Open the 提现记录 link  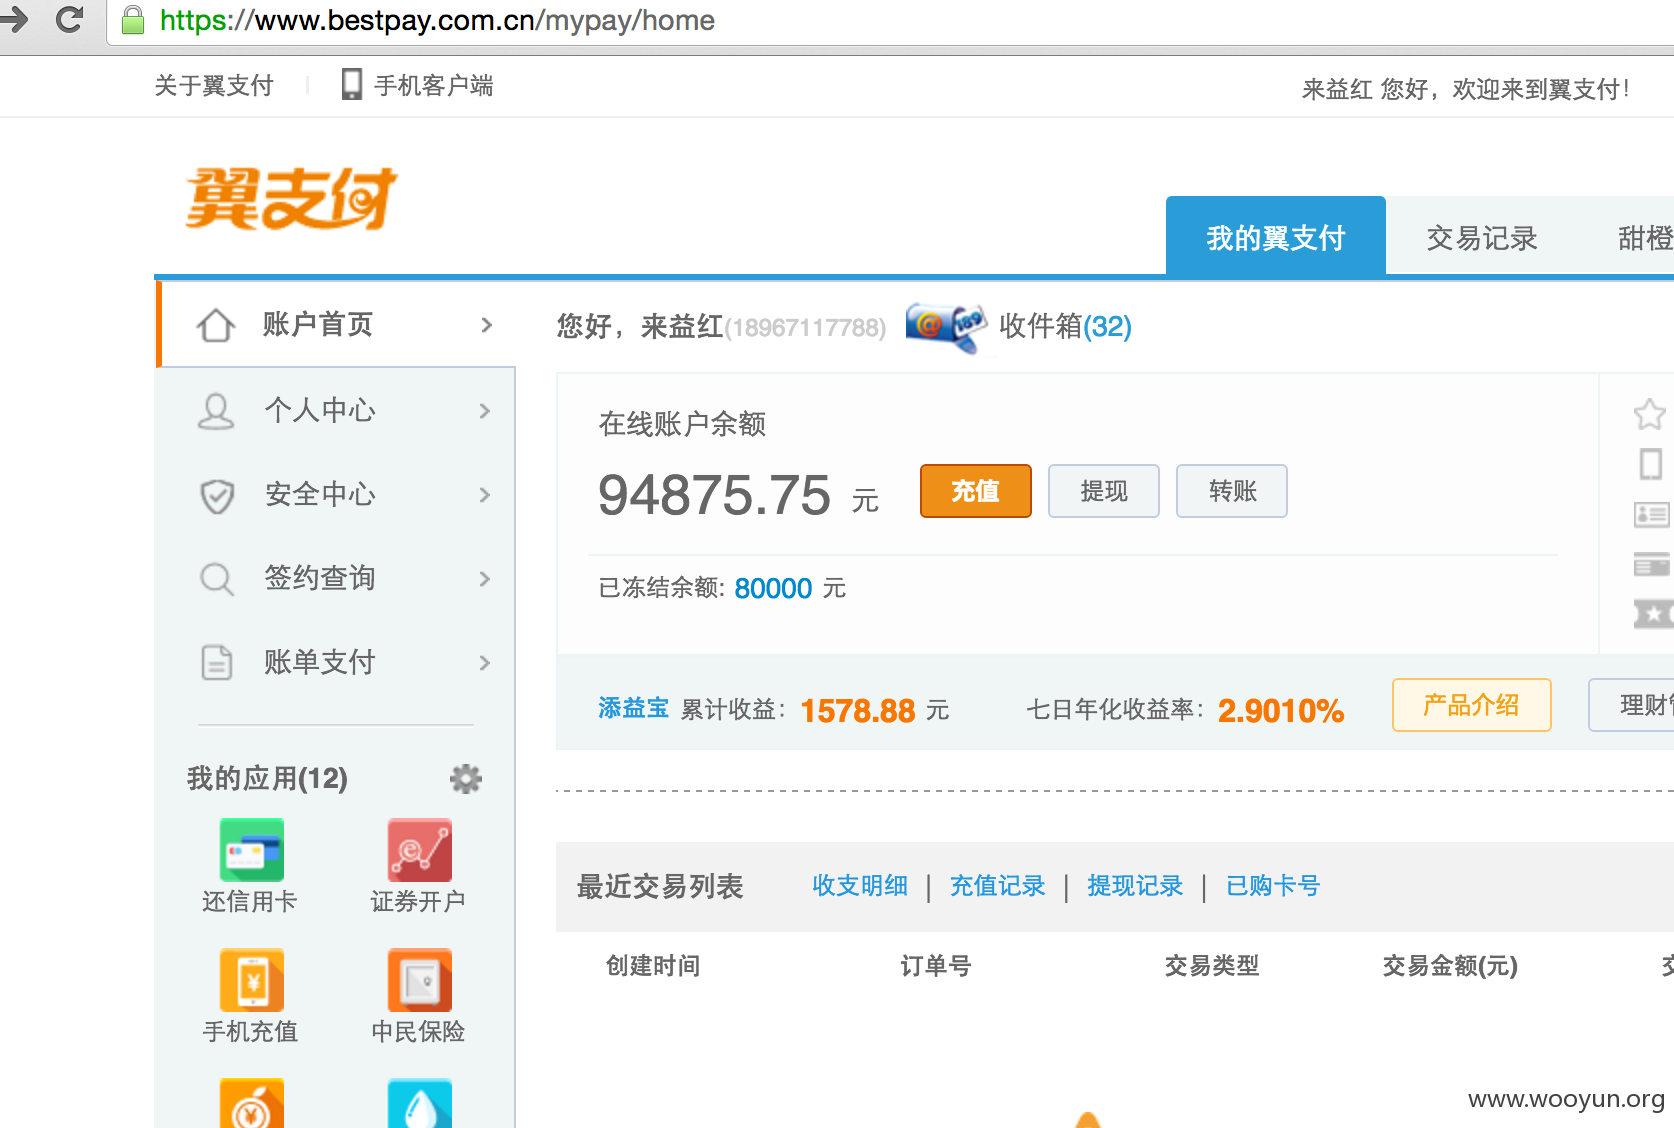[x=1135, y=885]
